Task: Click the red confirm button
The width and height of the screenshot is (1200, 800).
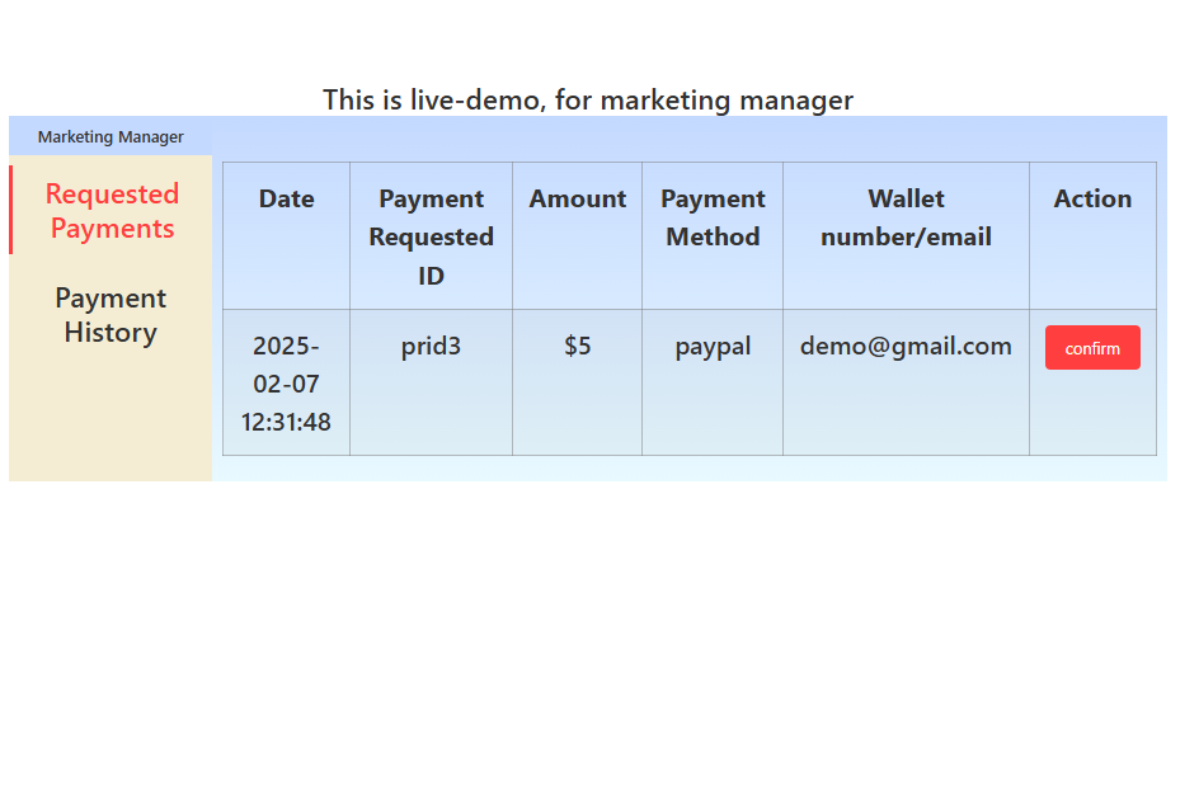Action: coord(1092,348)
